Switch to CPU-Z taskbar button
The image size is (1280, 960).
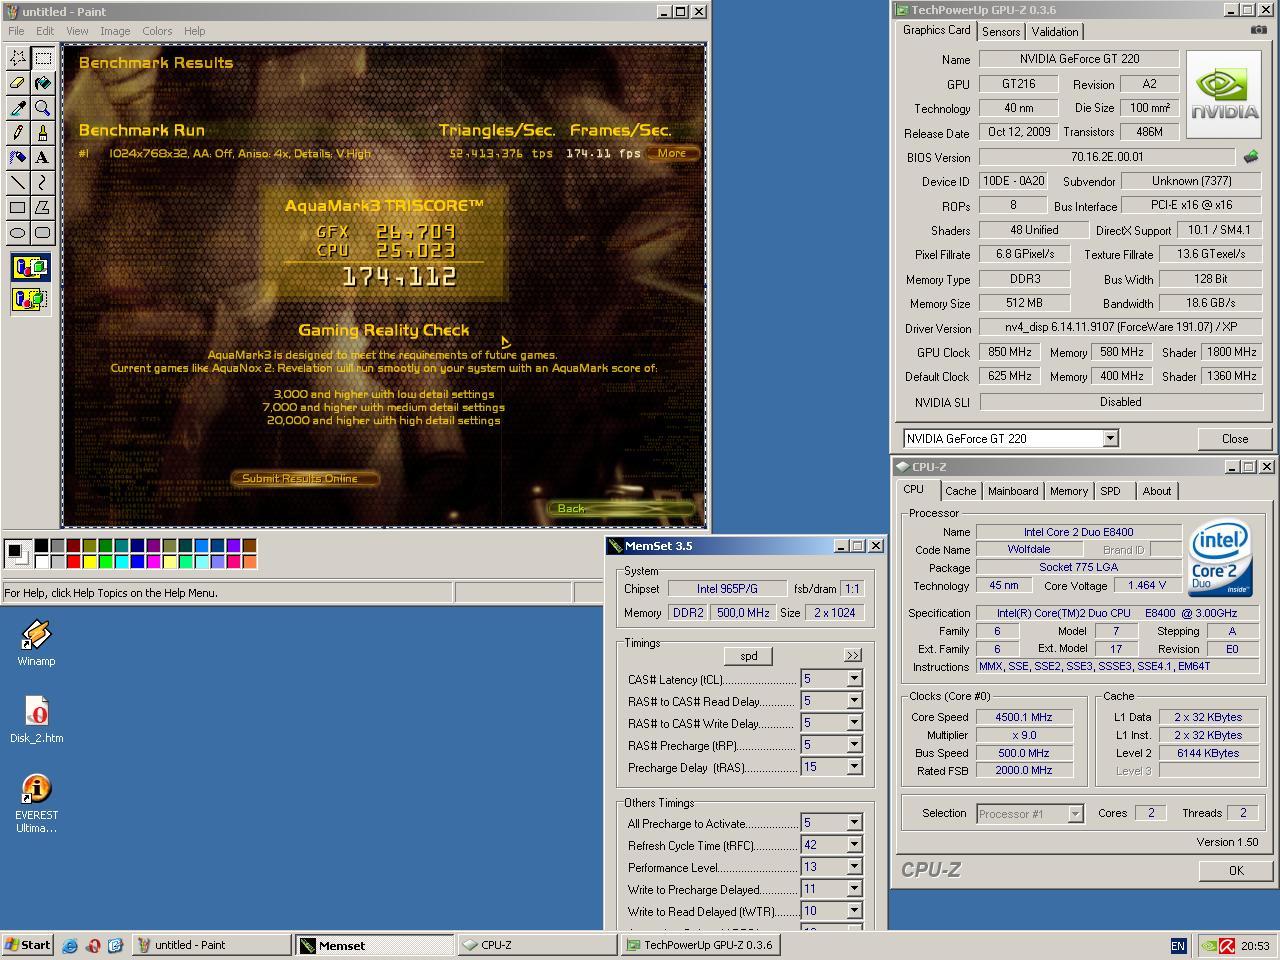point(538,945)
